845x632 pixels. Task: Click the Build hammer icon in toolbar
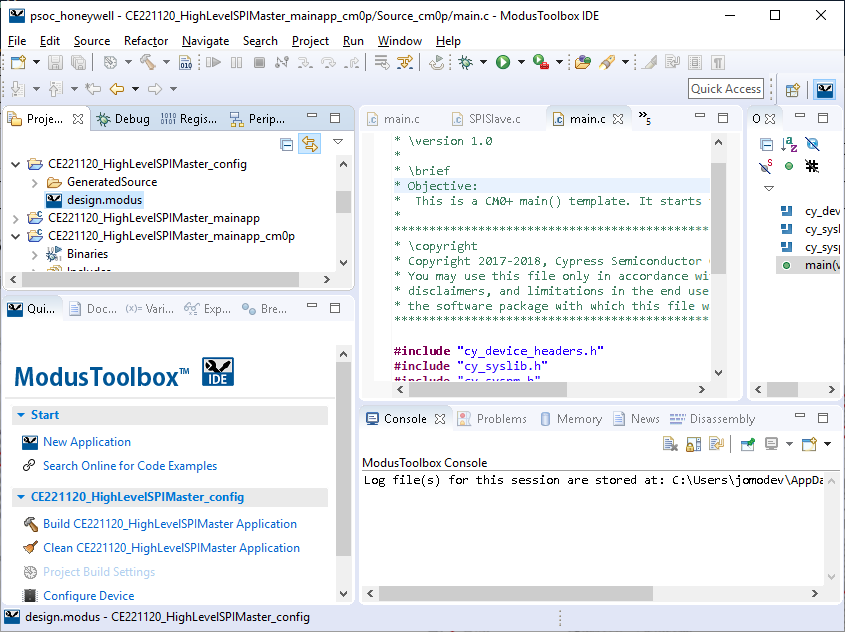pyautogui.click(x=147, y=62)
